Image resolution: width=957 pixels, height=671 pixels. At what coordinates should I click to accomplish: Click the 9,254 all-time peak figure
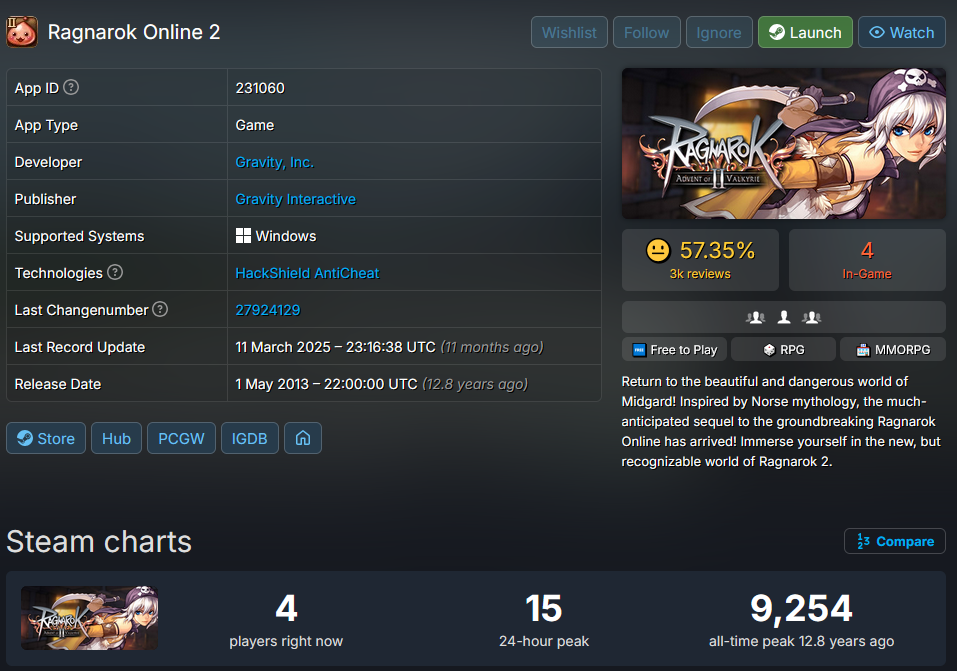(801, 608)
